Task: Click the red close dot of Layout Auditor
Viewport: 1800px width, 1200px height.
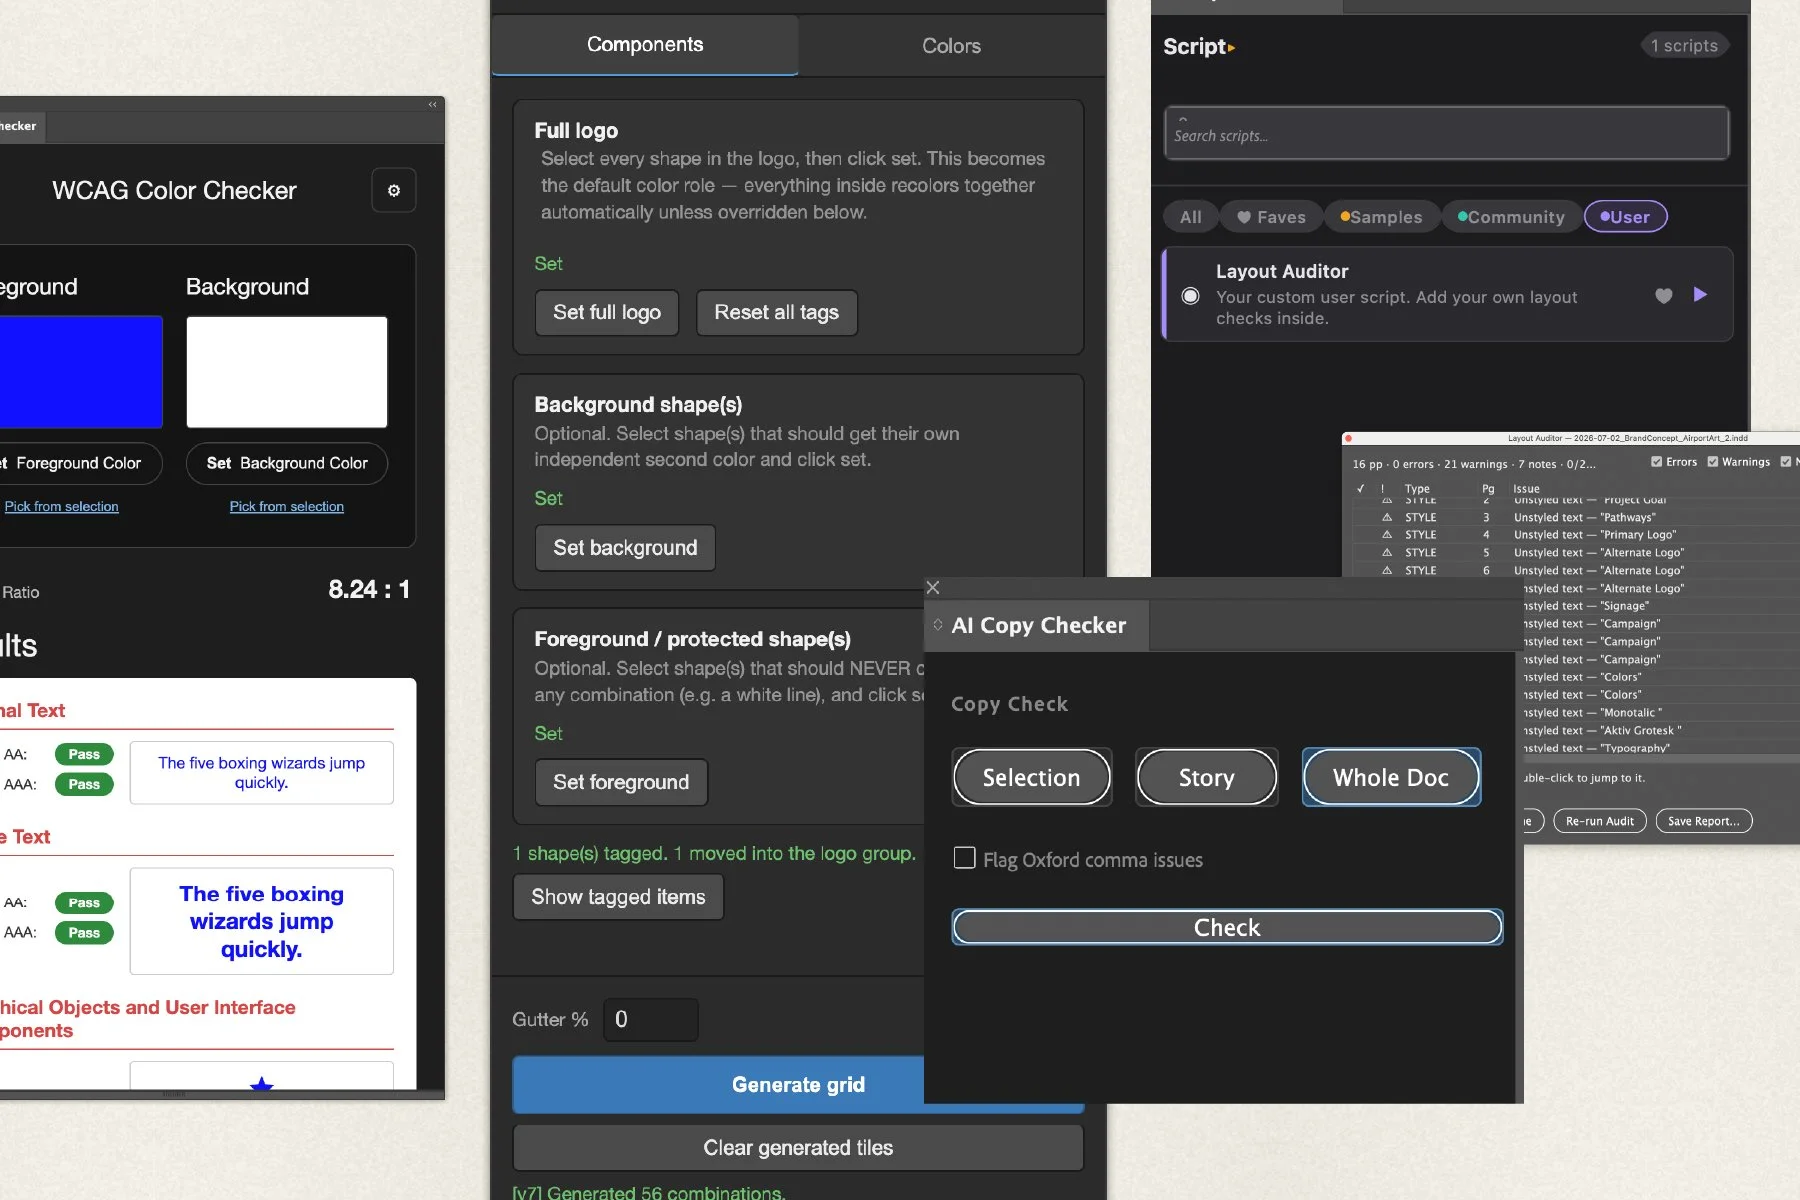Action: [x=1348, y=438]
